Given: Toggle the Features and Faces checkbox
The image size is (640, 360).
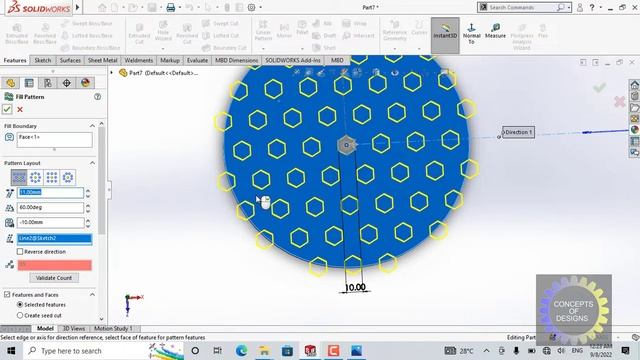Looking at the screenshot, I should pos(7,295).
